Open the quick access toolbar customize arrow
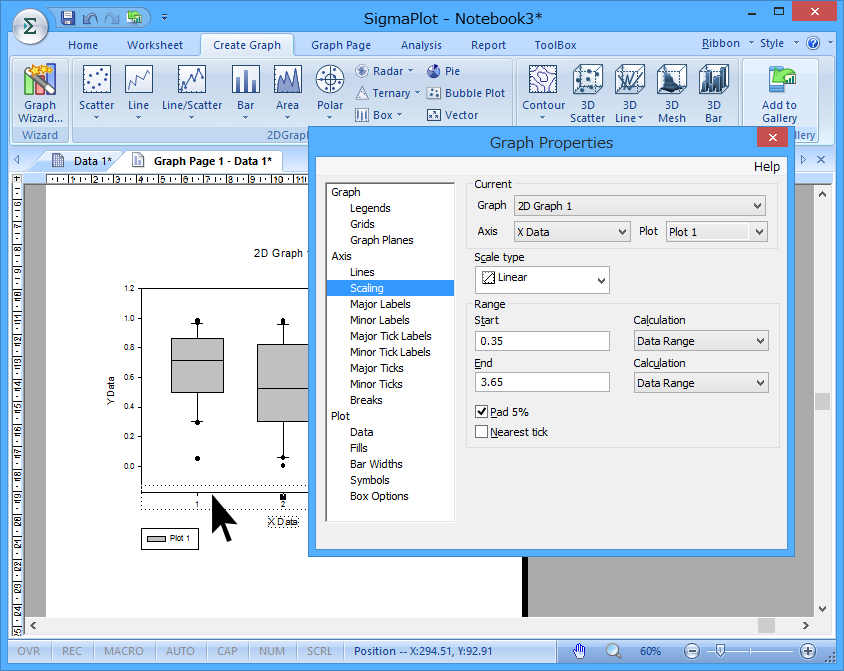Viewport: 844px width, 671px height. click(165, 18)
